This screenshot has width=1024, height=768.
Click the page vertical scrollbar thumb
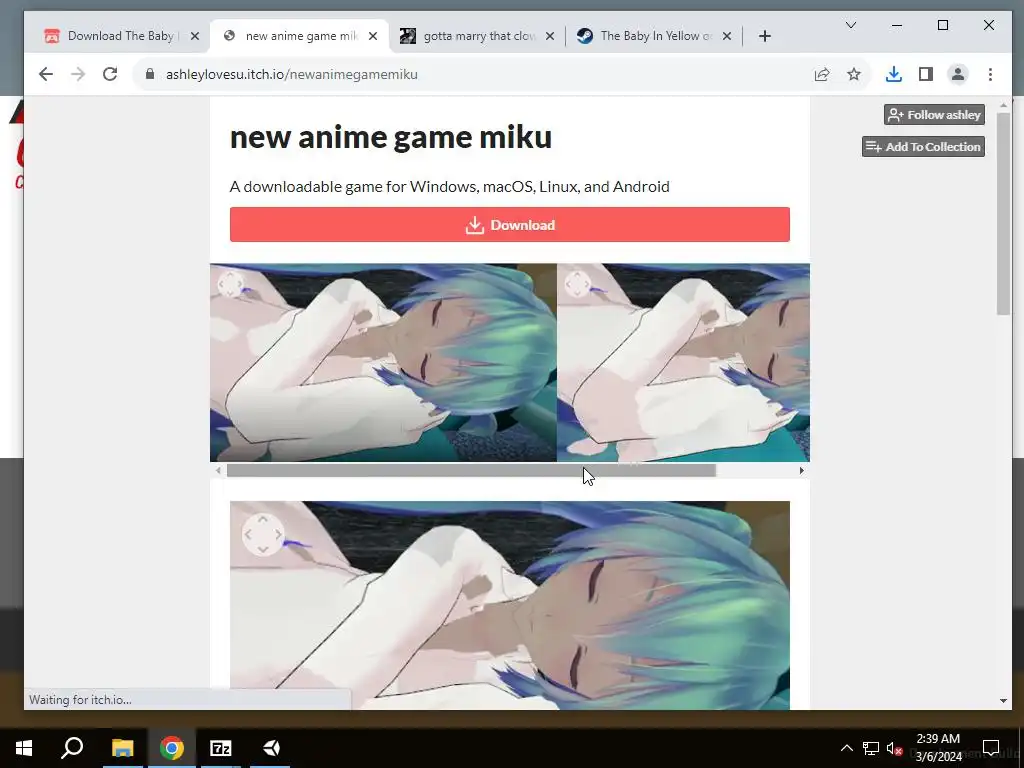1003,214
